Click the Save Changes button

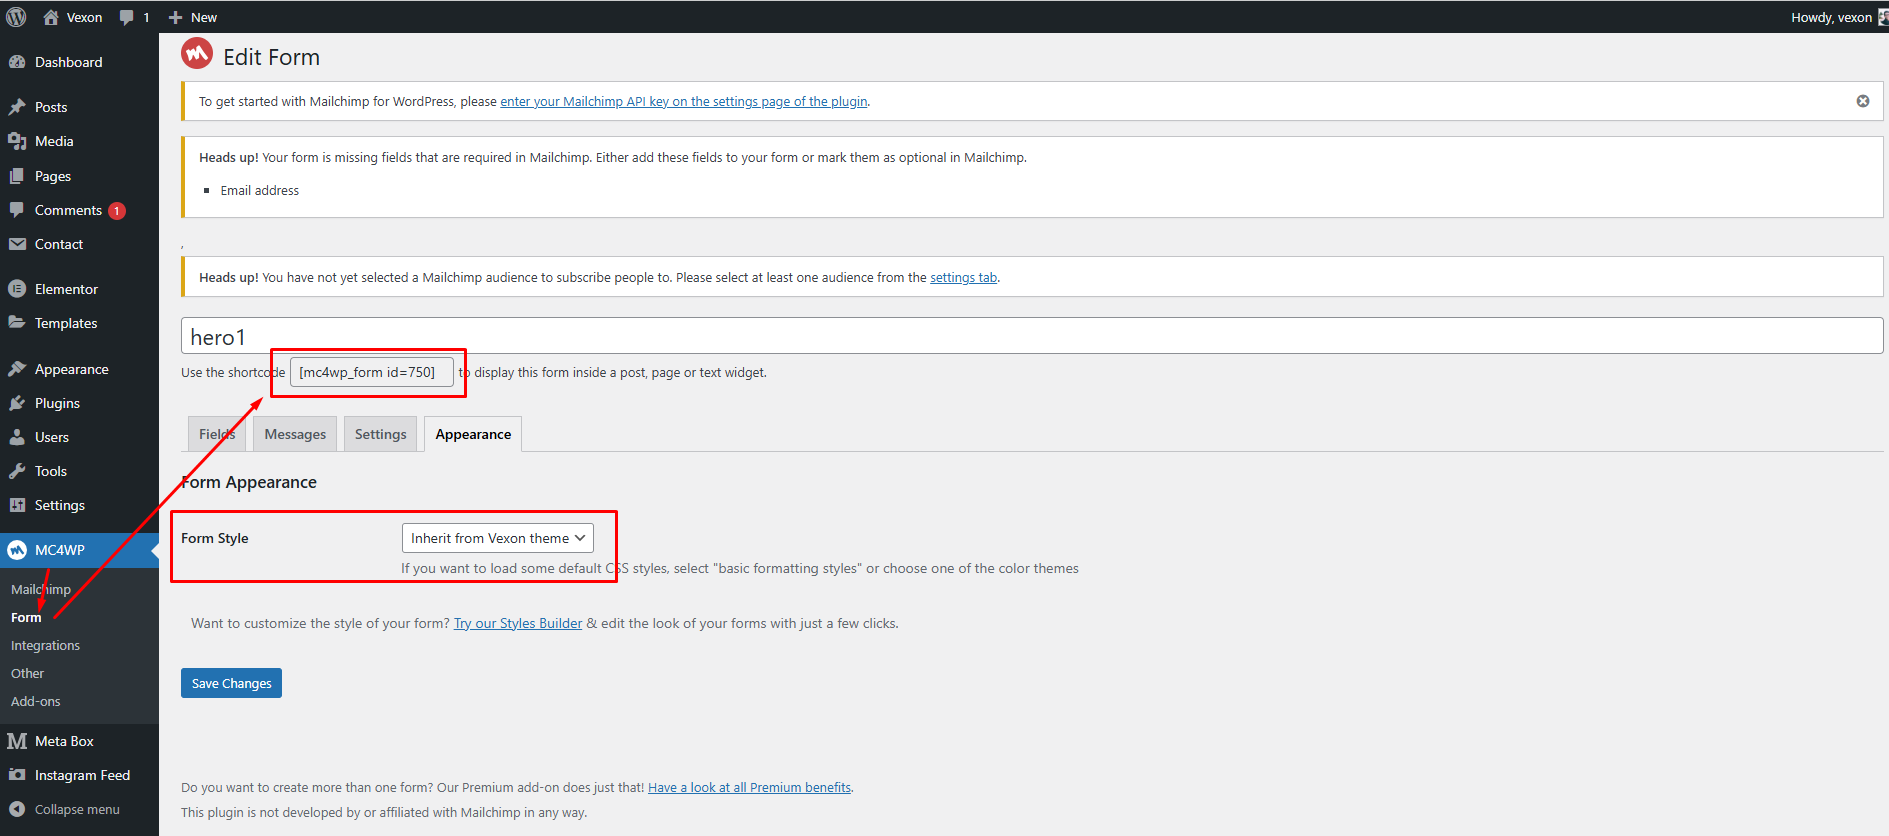click(x=231, y=683)
